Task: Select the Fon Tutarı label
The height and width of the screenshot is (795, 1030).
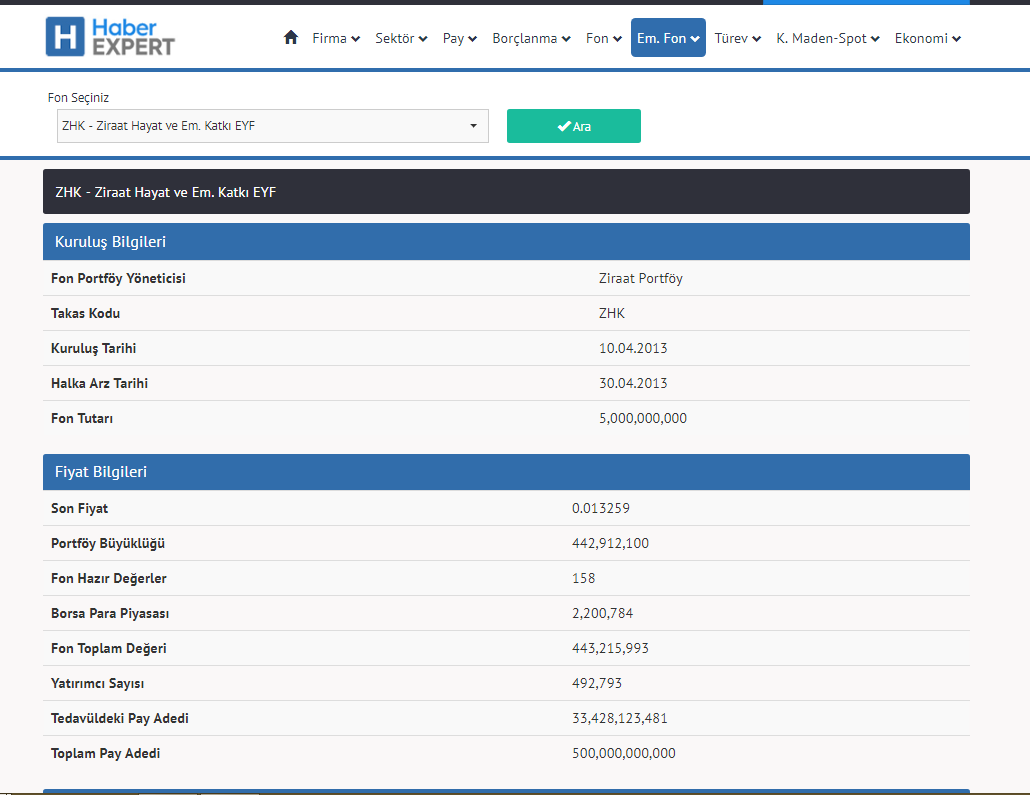Action: point(82,418)
